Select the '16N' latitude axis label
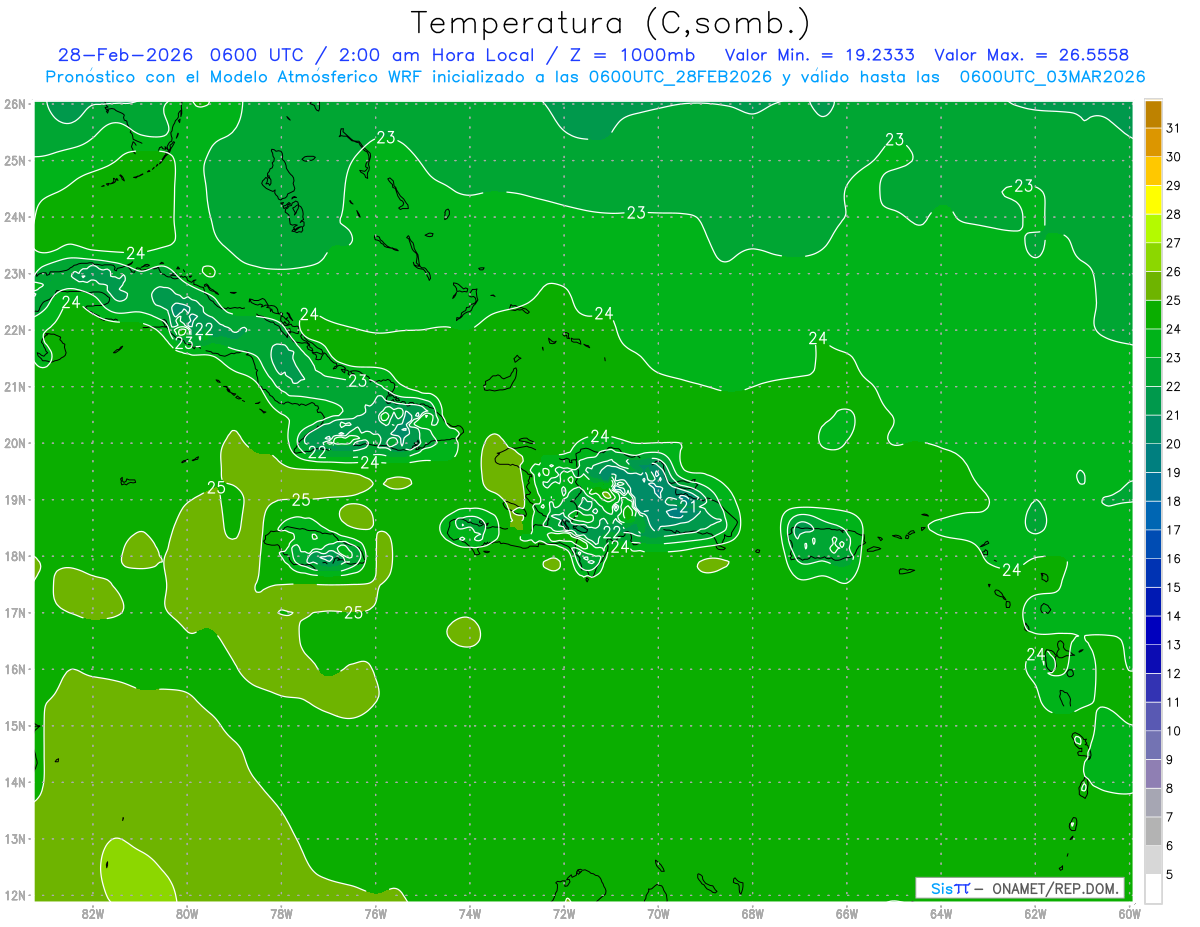This screenshot has height=927, width=1200. [x=15, y=669]
